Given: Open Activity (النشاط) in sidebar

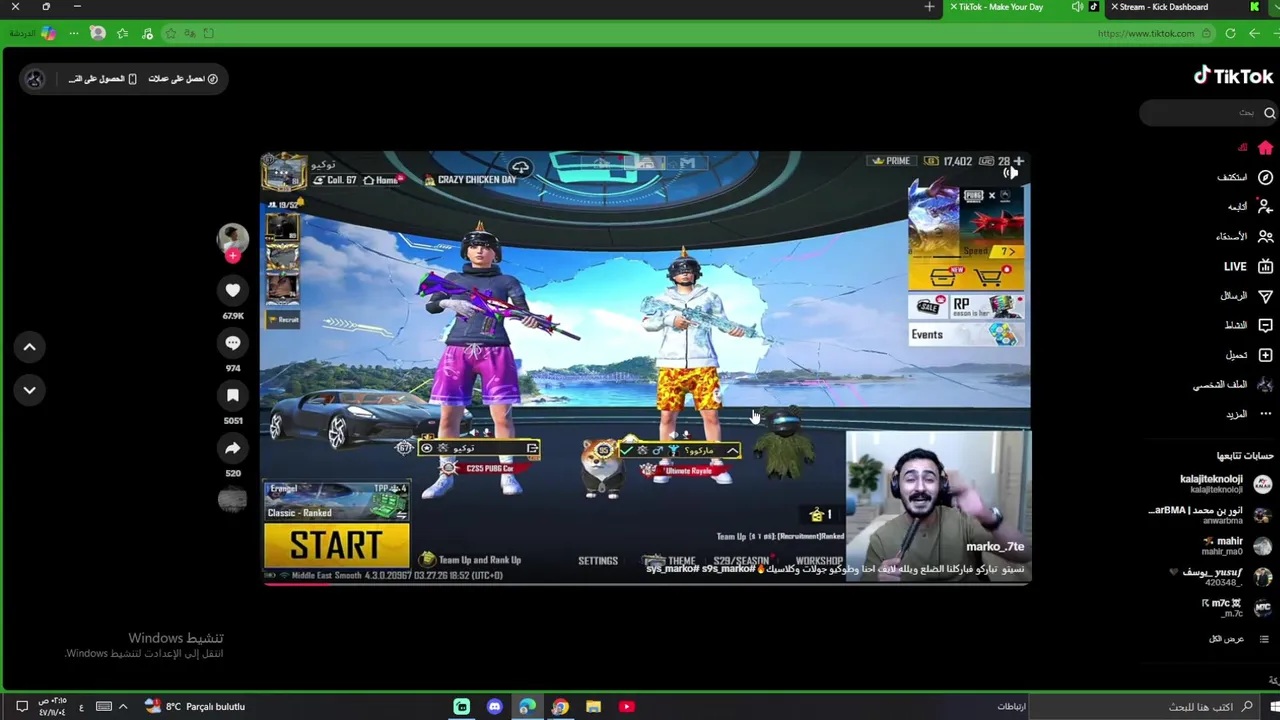Looking at the screenshot, I should coord(1248,325).
